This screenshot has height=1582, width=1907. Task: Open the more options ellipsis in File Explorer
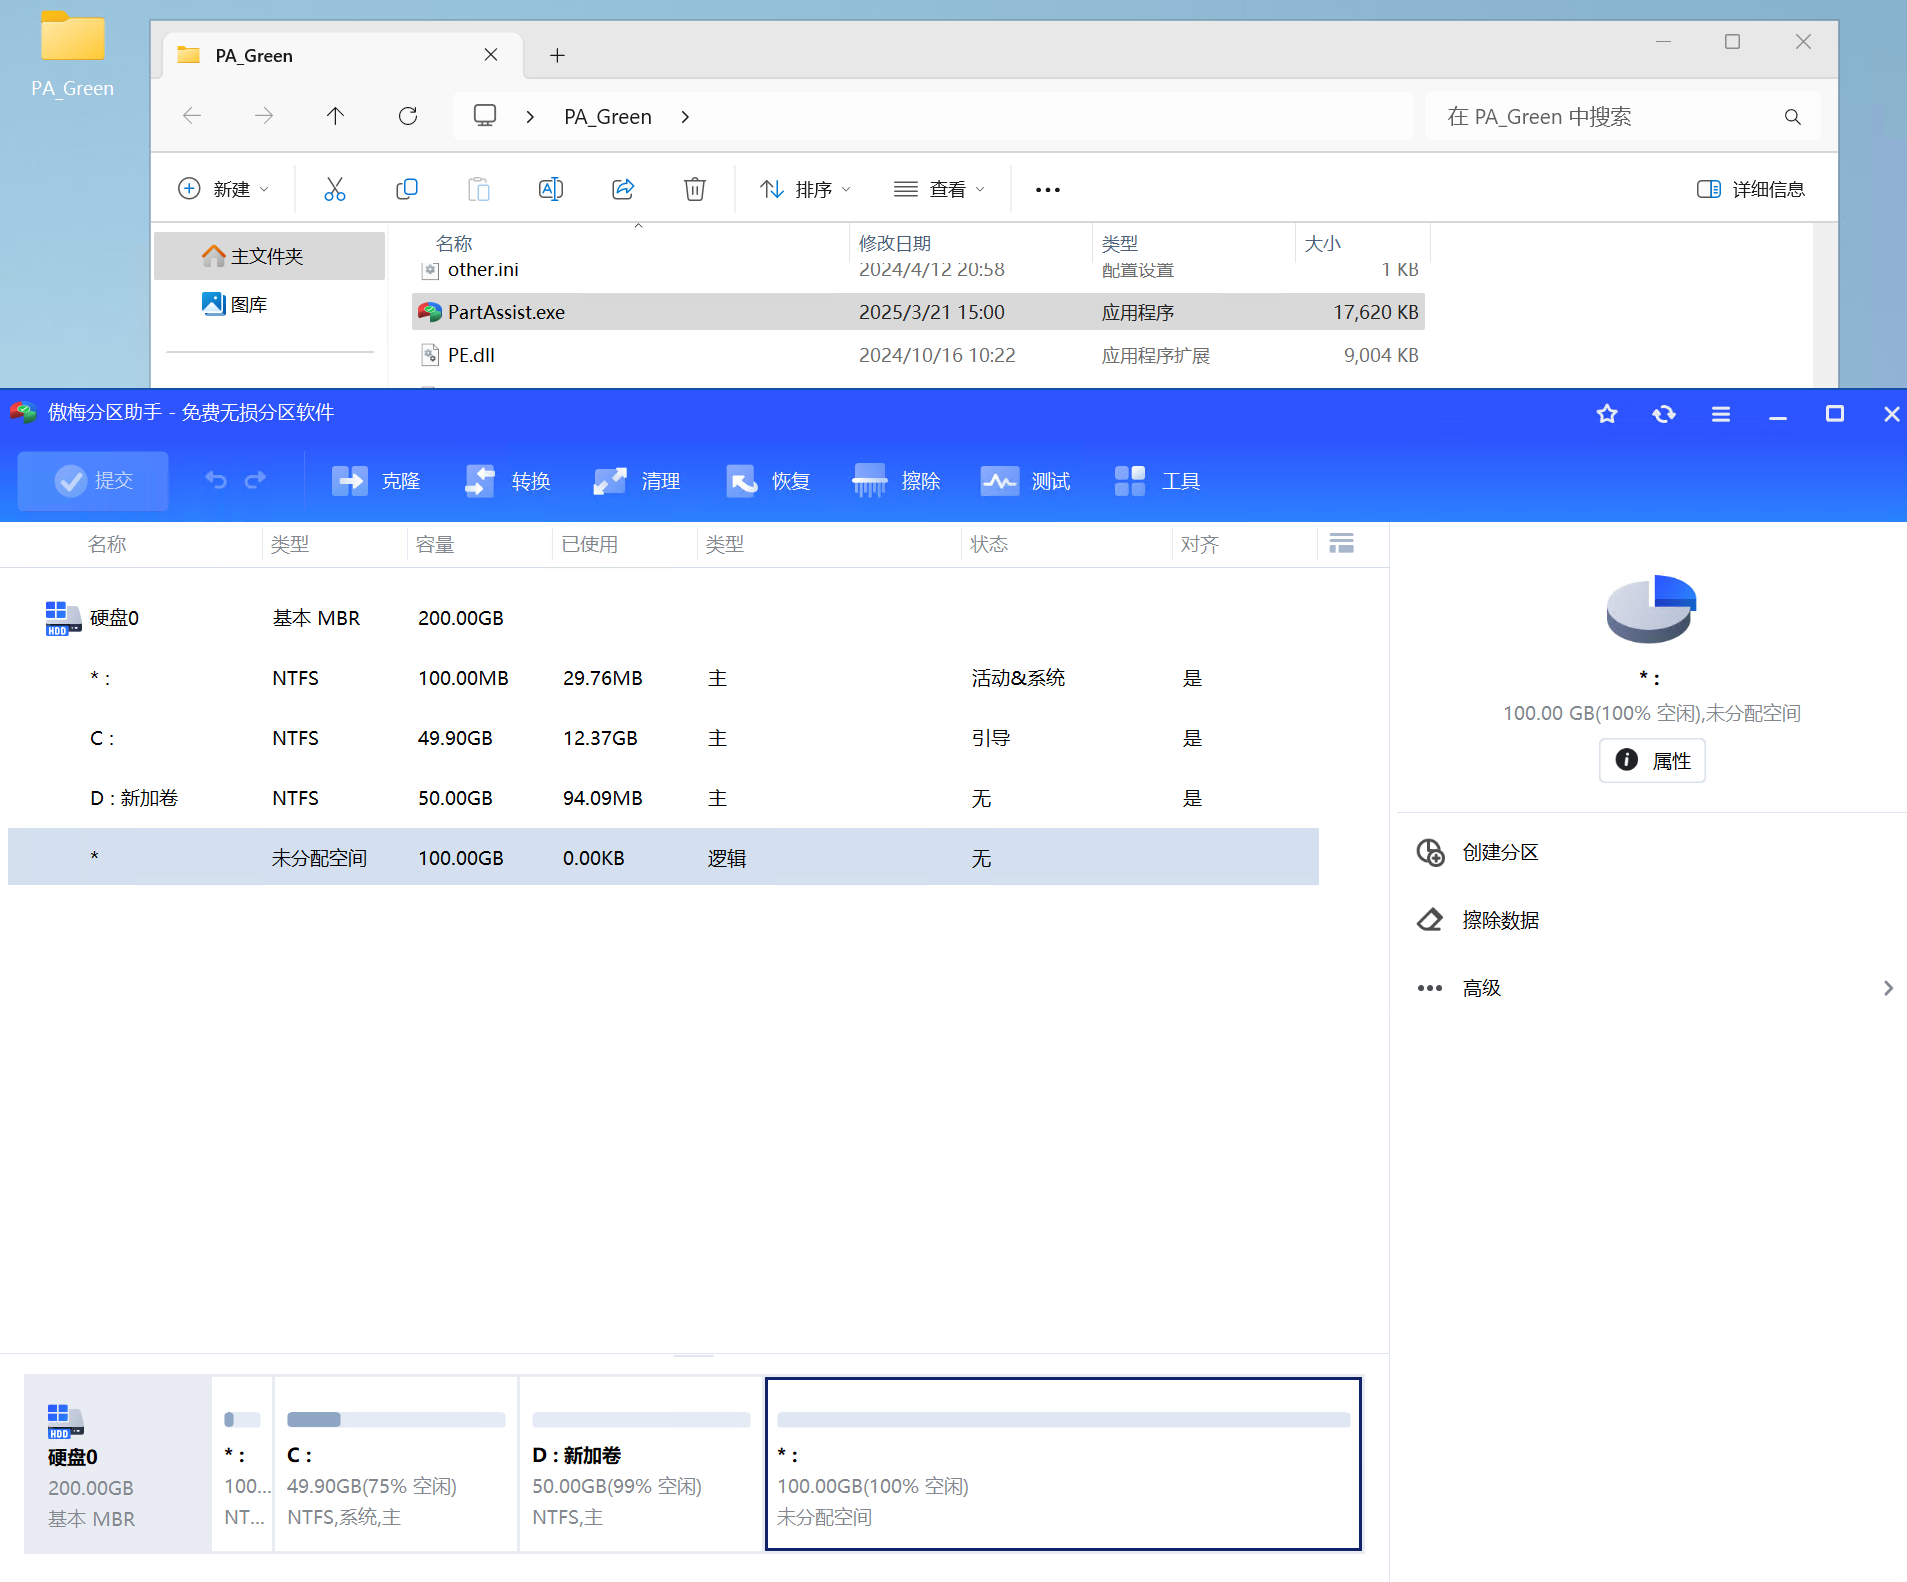coord(1048,189)
